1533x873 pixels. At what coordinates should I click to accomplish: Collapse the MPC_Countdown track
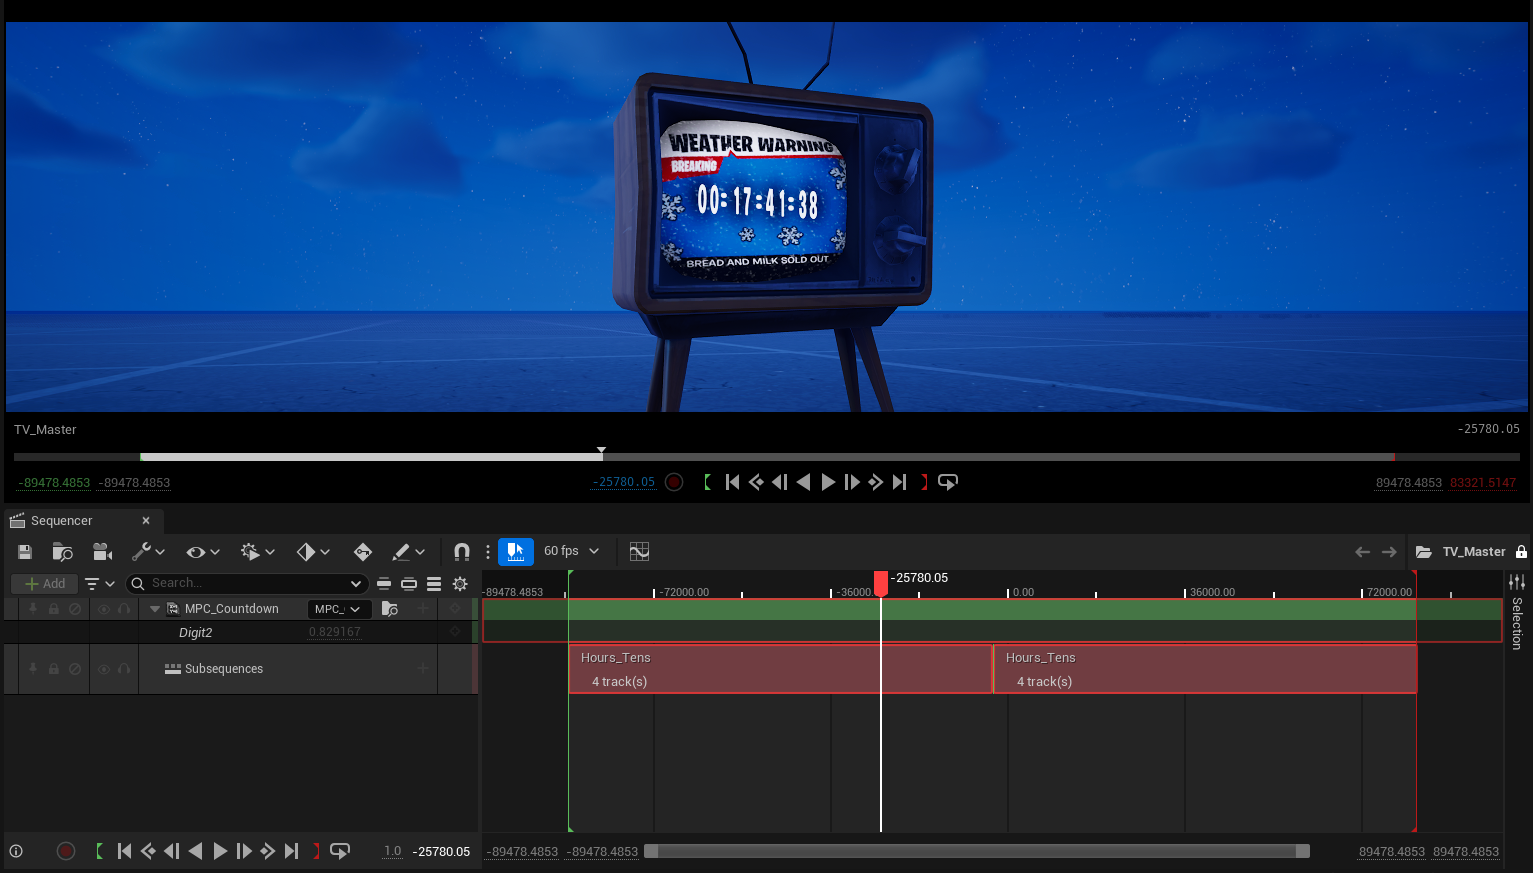(x=154, y=608)
